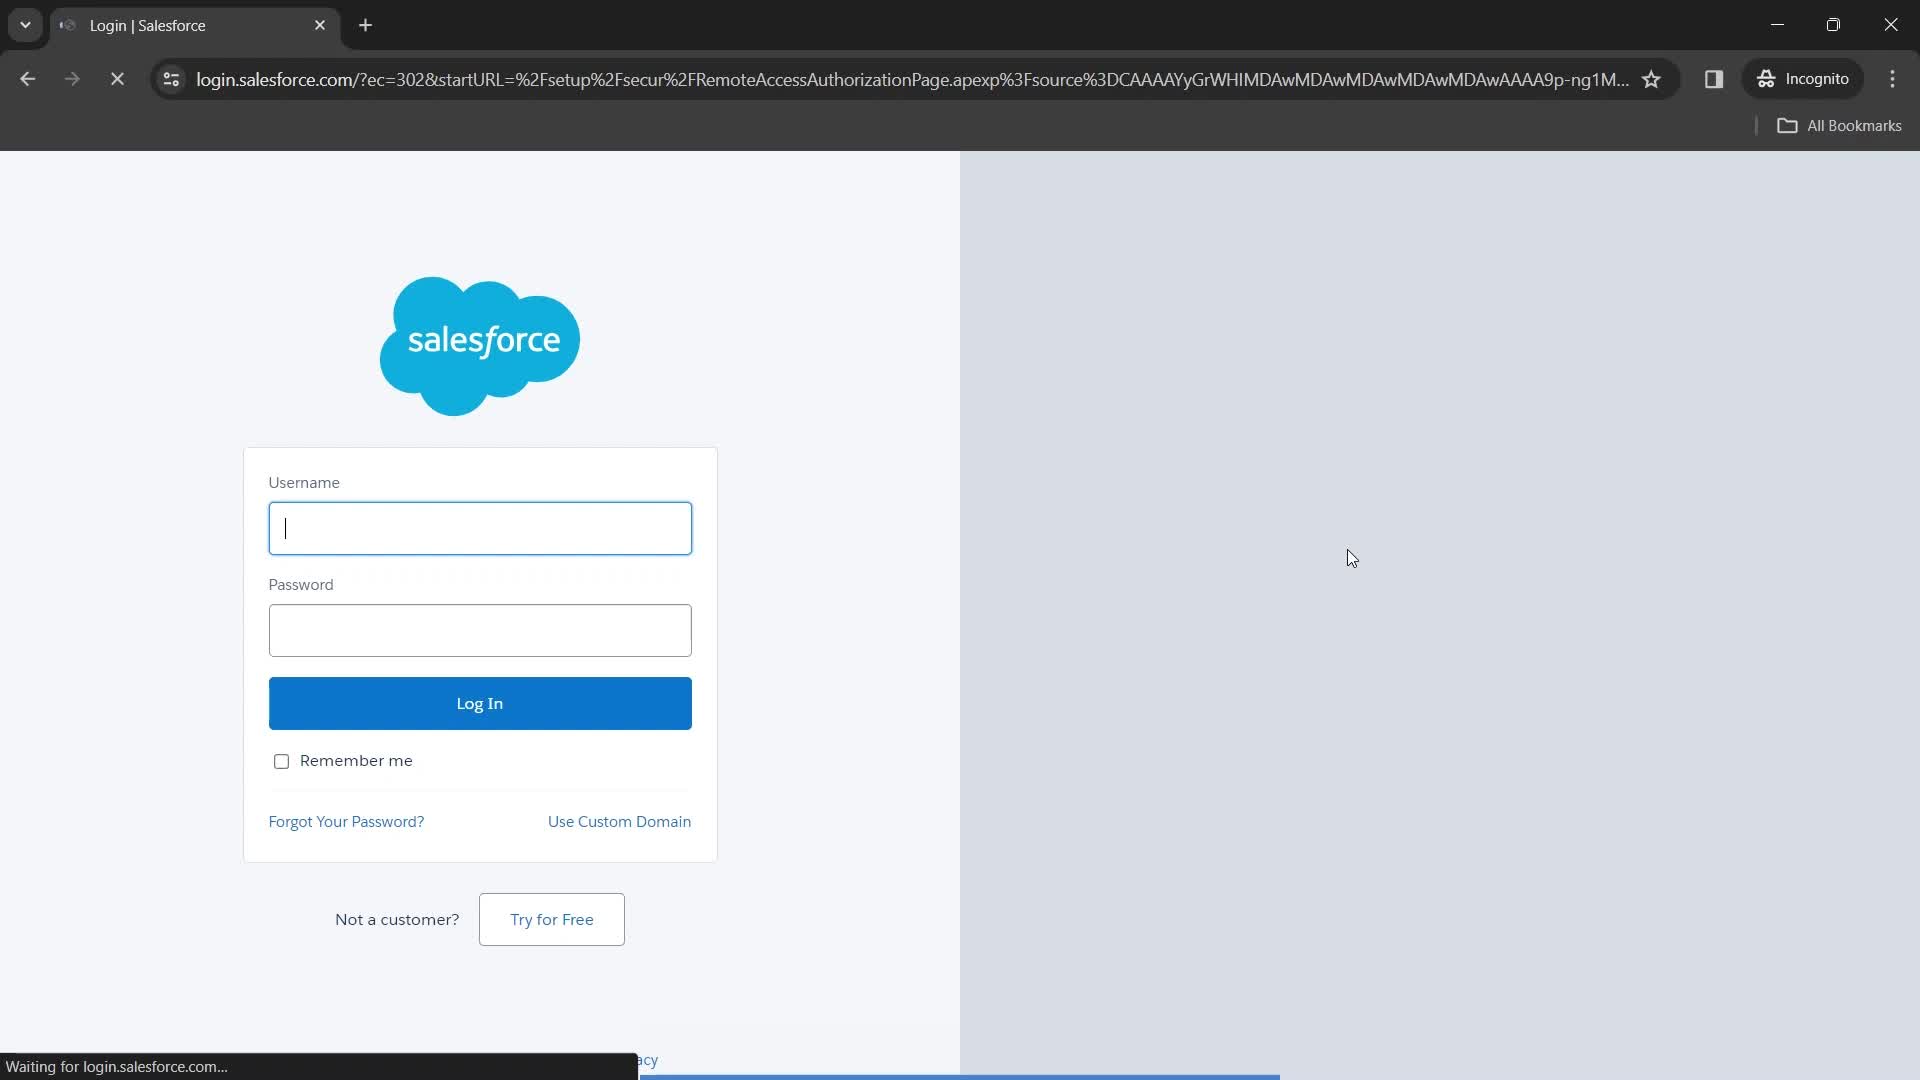Stop page loading with the X icon
This screenshot has width=1920, height=1080.
click(117, 79)
